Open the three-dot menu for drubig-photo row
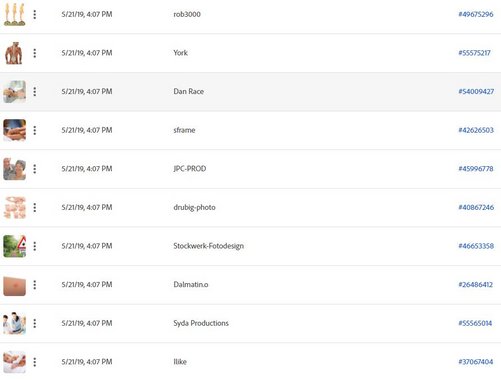This screenshot has width=501, height=380. tap(35, 208)
